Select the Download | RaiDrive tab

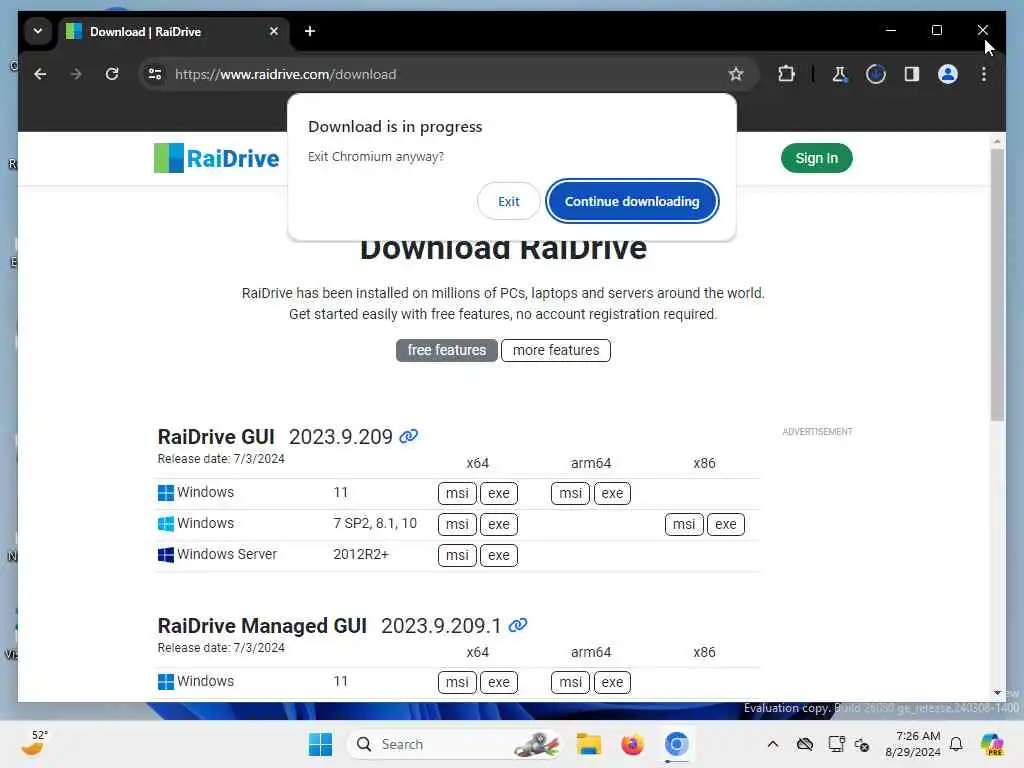click(x=173, y=31)
